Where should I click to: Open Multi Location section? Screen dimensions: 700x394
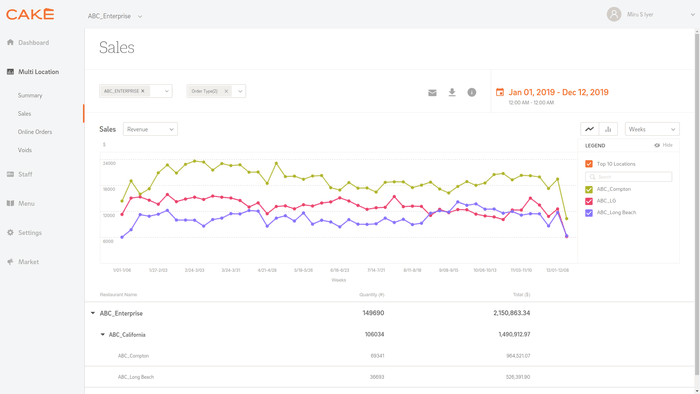[38, 71]
